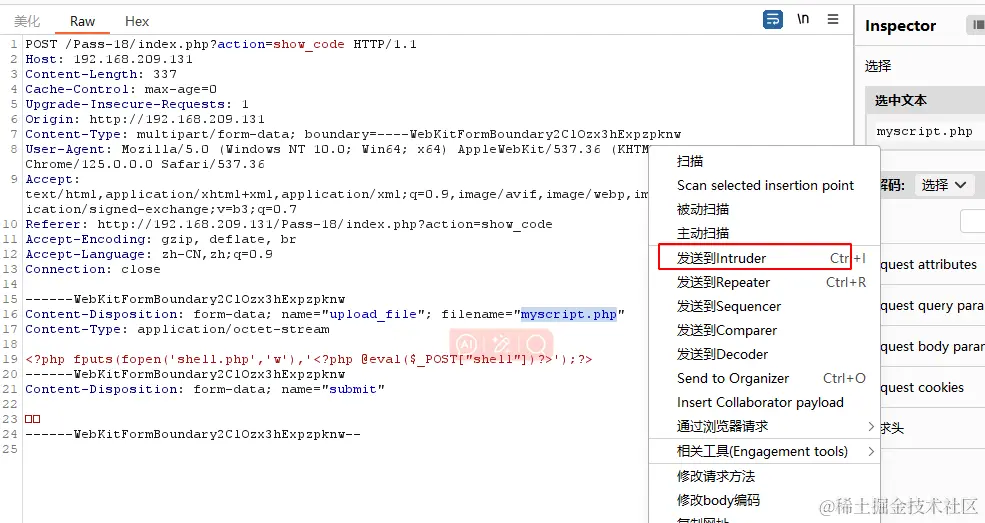This screenshot has width=985, height=523.
Task: Click the magnifier icon in floating toolbar
Action: 536,343
